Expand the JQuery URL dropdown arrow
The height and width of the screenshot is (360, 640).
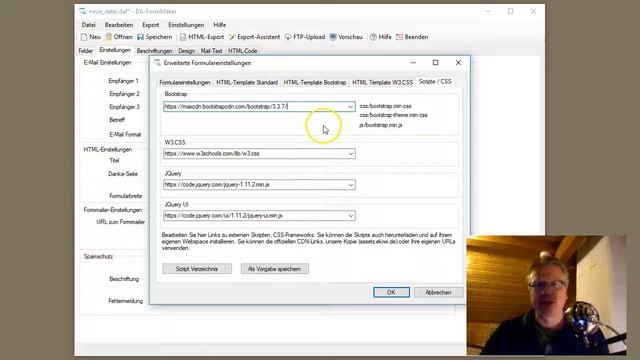tap(351, 185)
